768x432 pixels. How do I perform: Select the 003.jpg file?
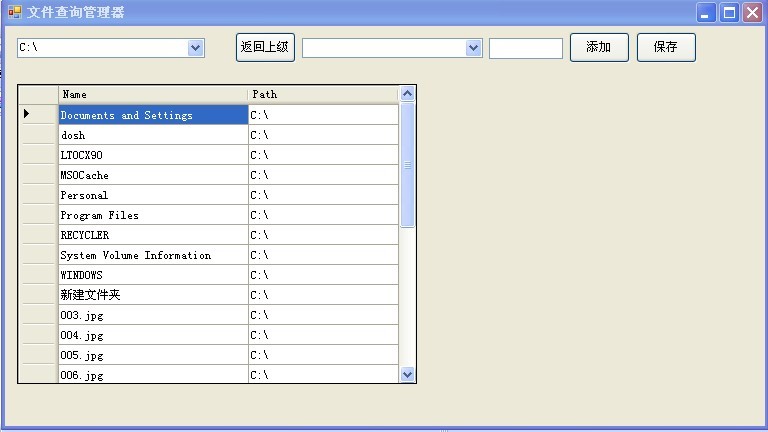click(x=153, y=315)
